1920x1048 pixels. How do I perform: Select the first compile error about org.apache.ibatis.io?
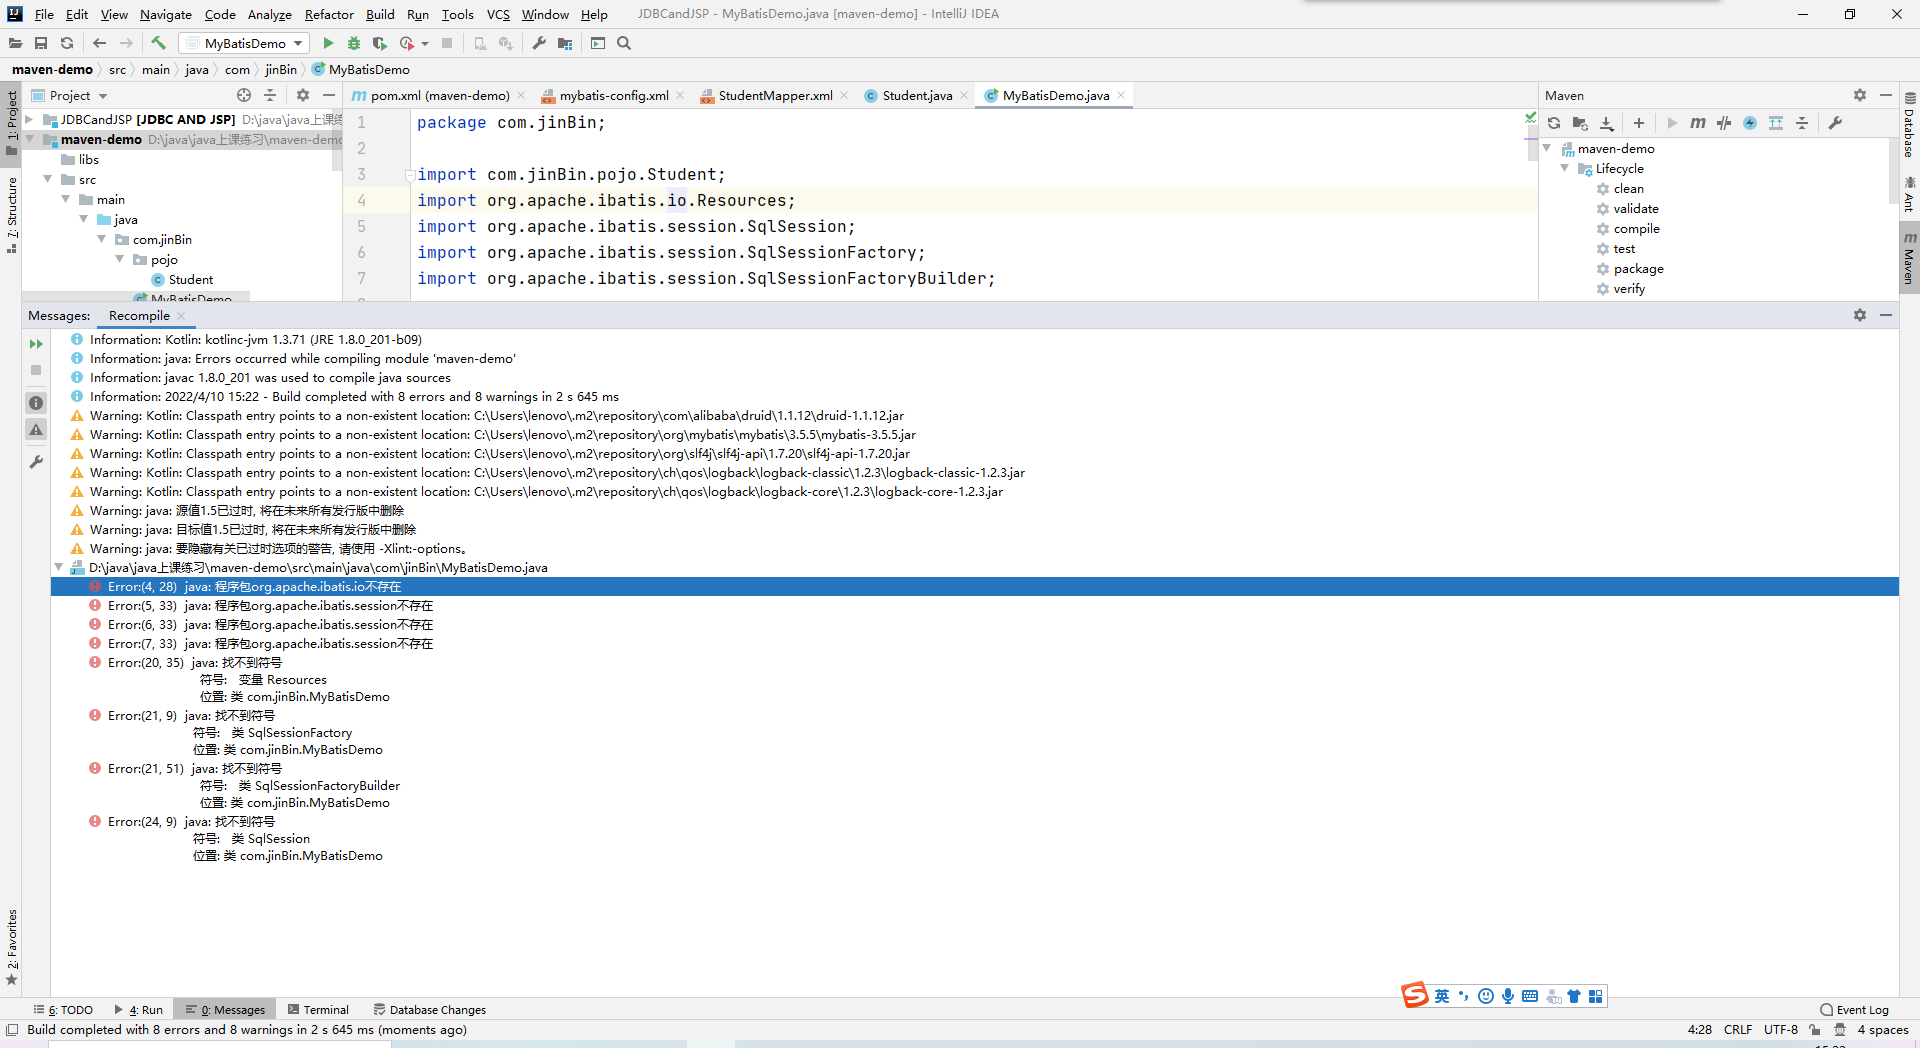250,586
